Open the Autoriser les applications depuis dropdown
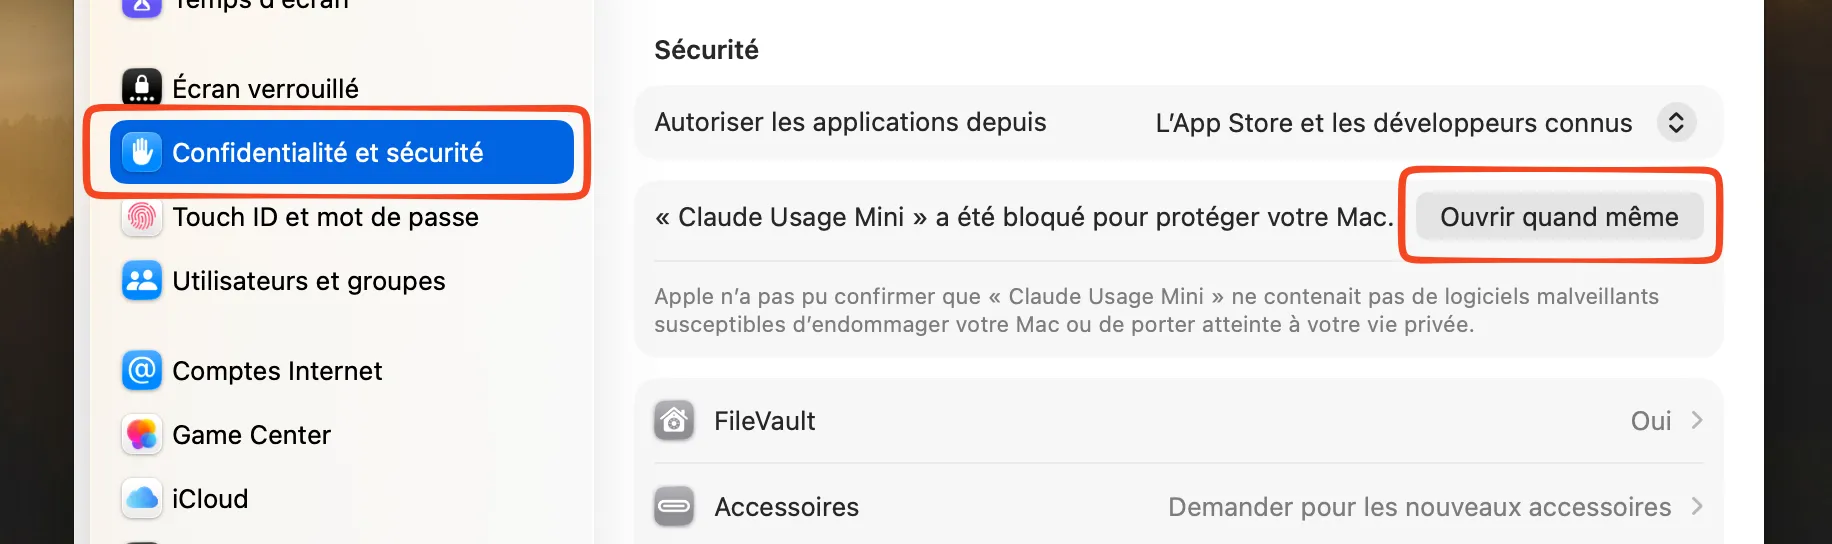This screenshot has width=1832, height=544. pos(1676,123)
